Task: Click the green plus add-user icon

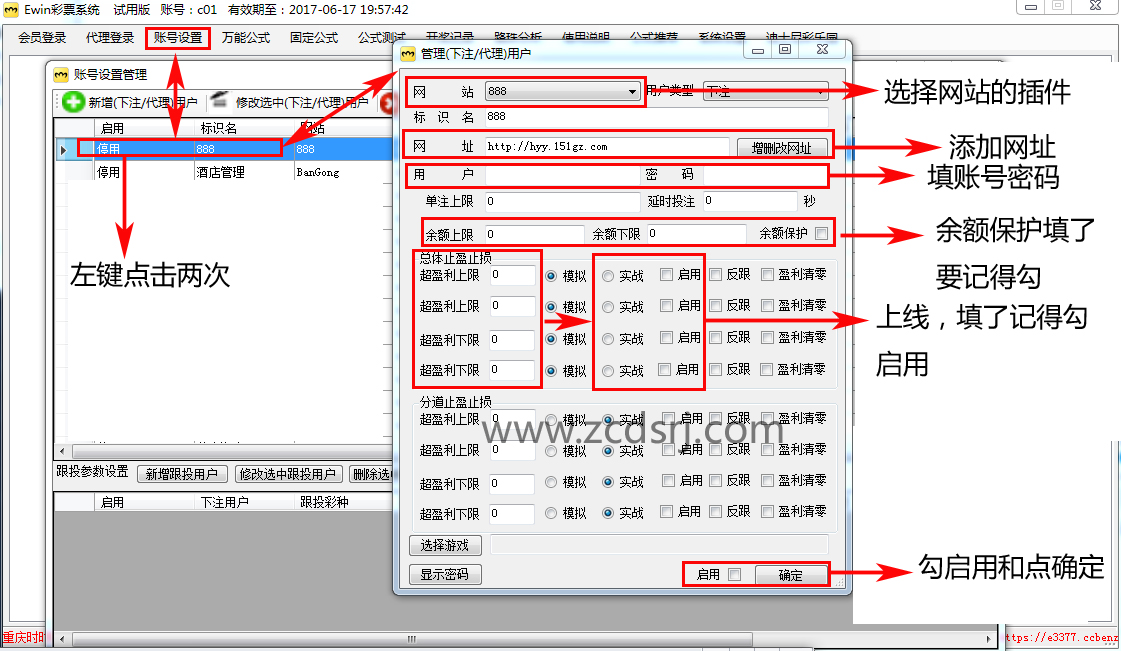Action: 74,102
